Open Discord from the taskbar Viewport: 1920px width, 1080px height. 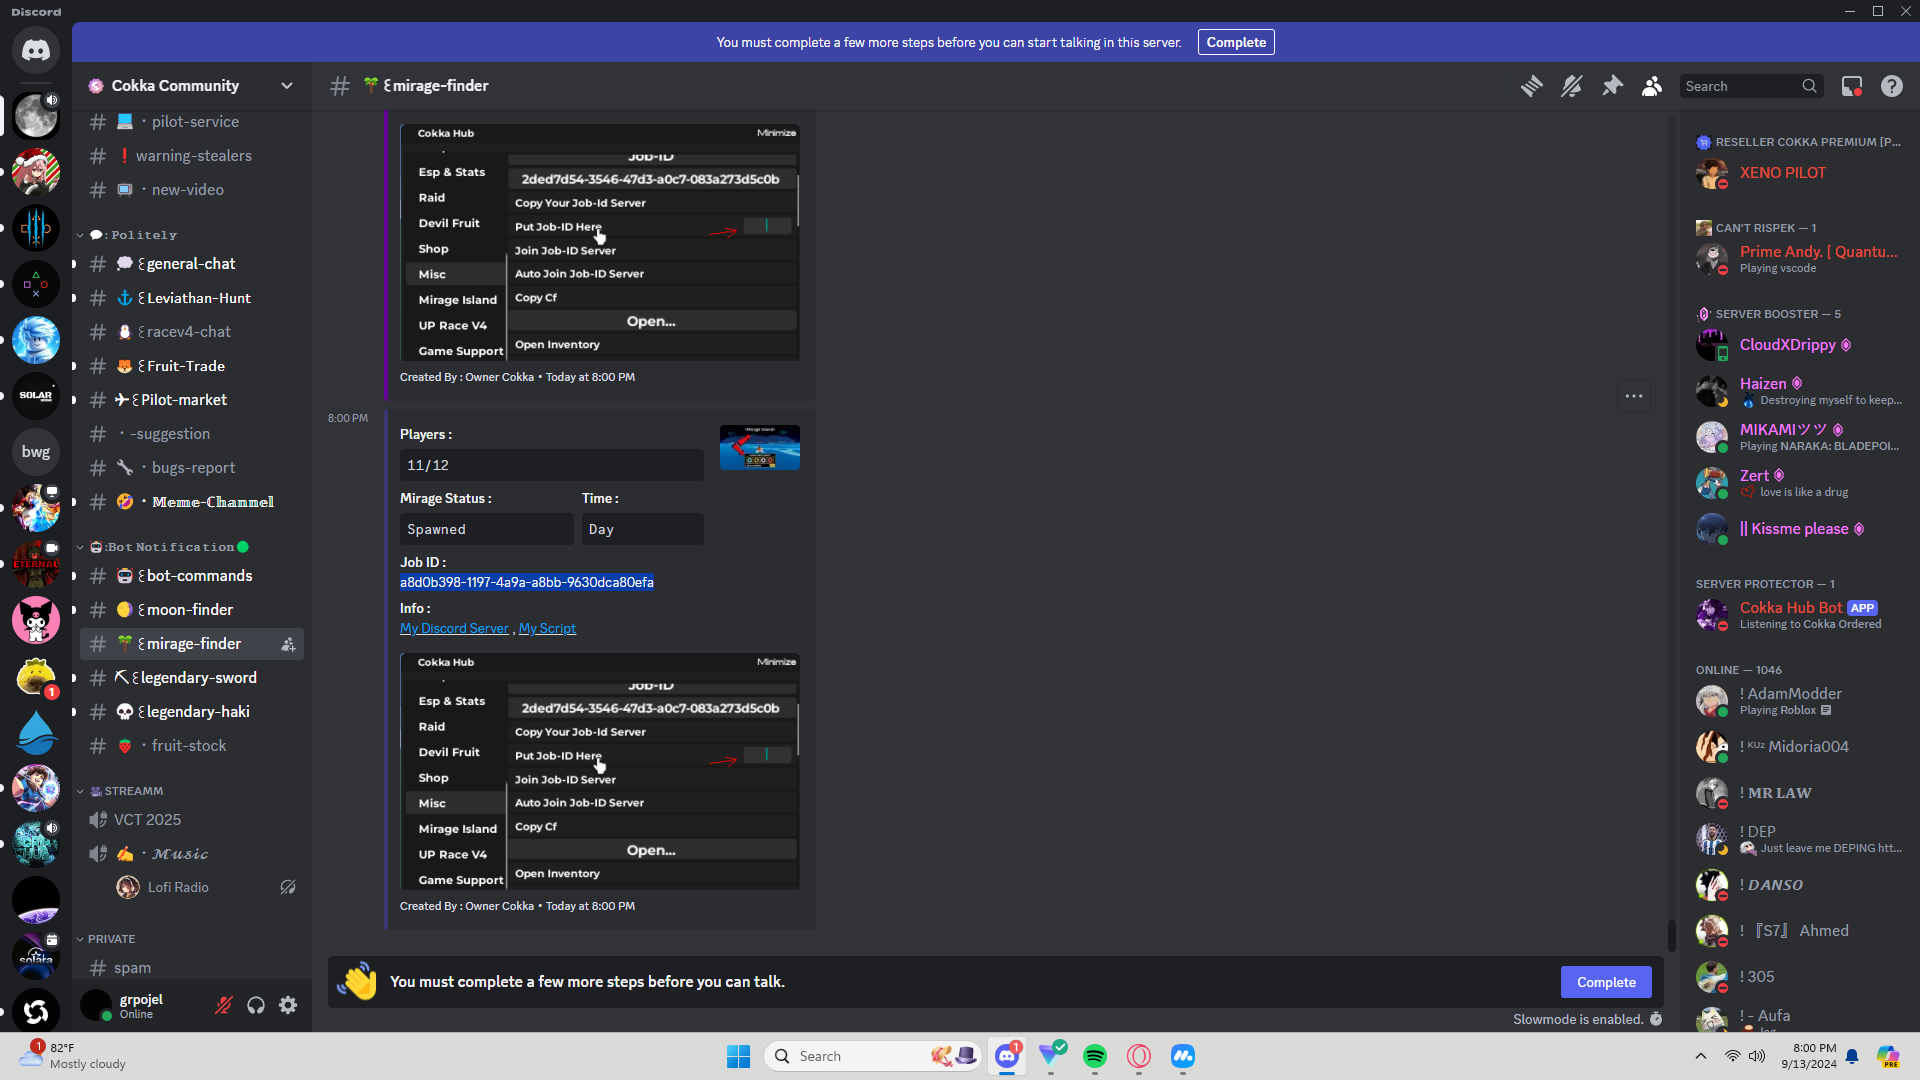point(1007,1056)
